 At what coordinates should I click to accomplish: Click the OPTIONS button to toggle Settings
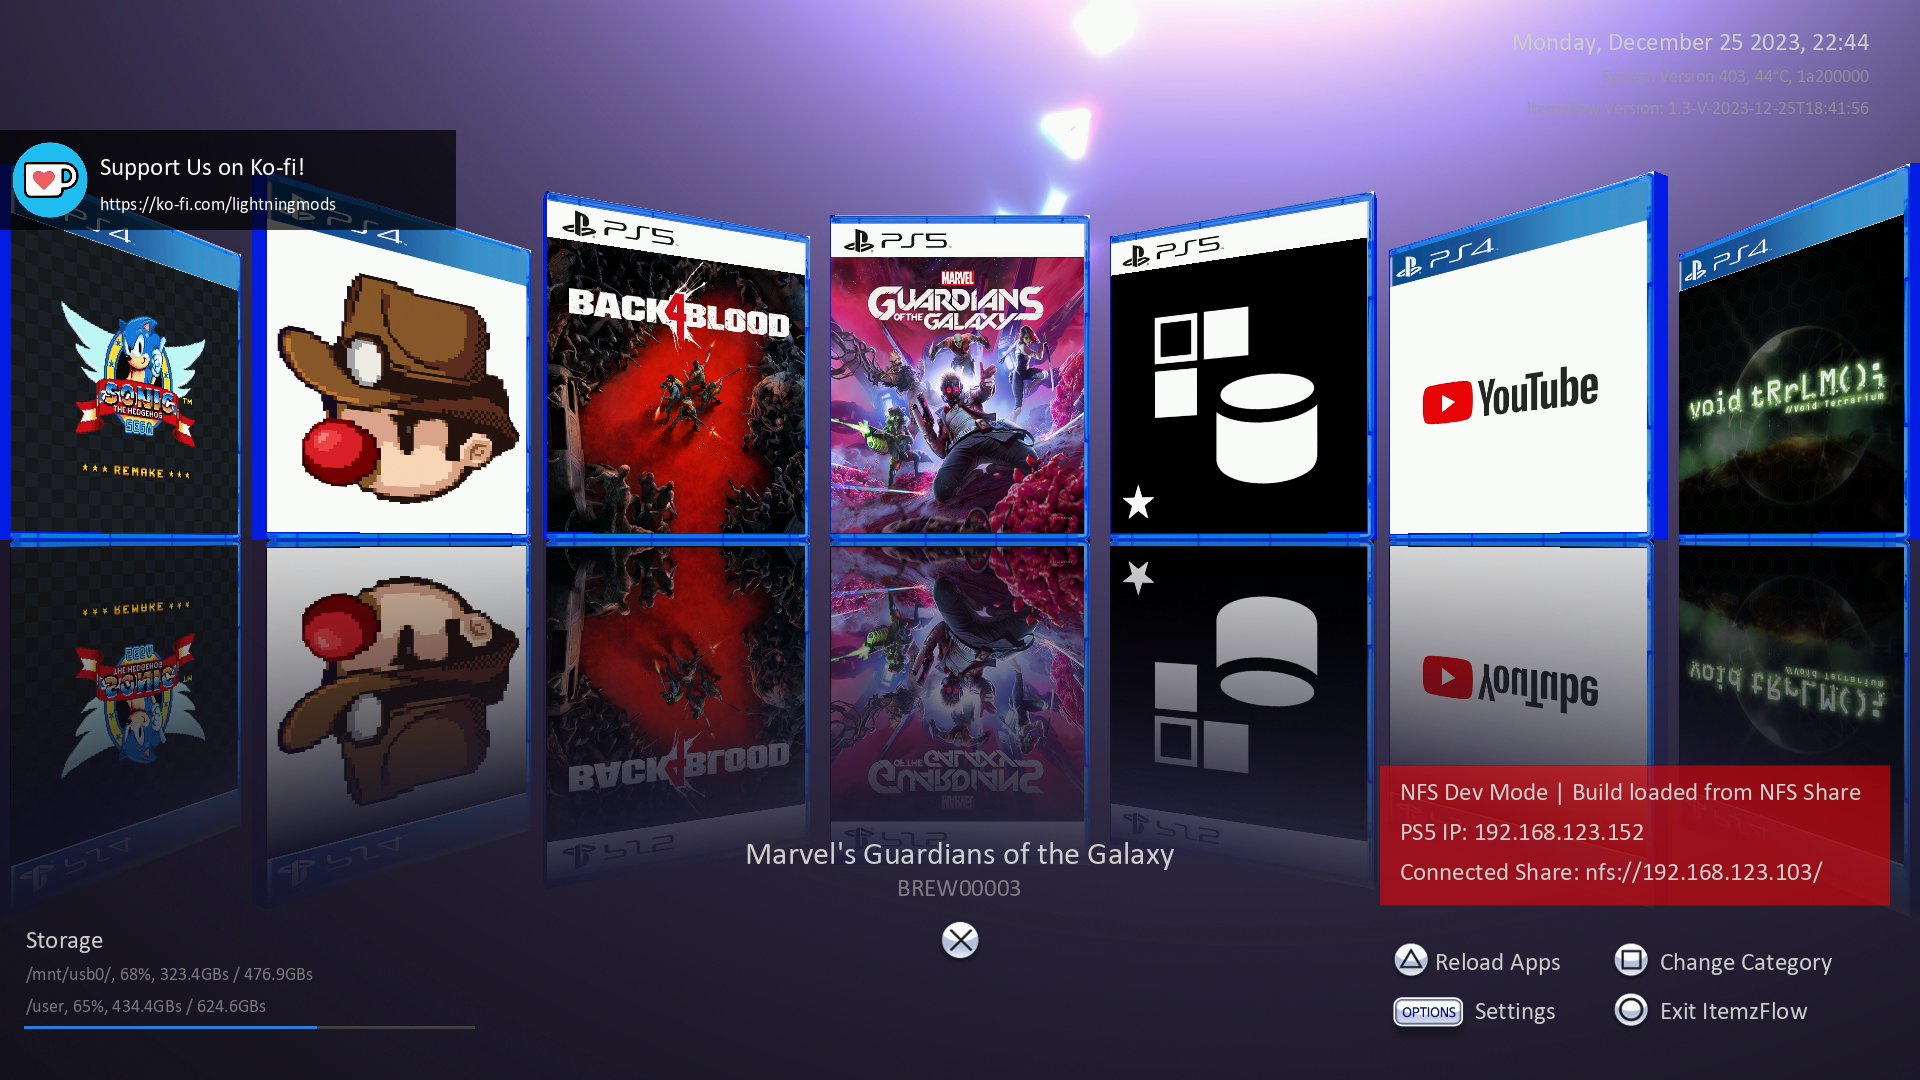1427,1011
